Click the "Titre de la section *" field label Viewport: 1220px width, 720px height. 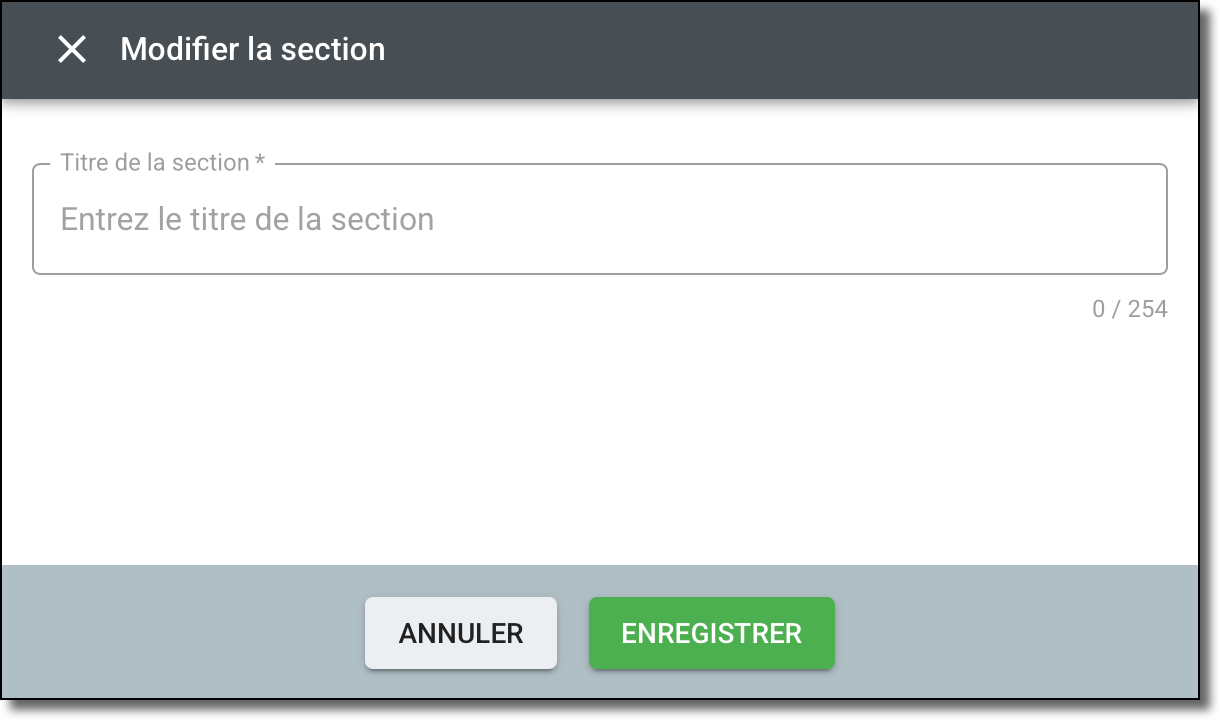tap(155, 162)
